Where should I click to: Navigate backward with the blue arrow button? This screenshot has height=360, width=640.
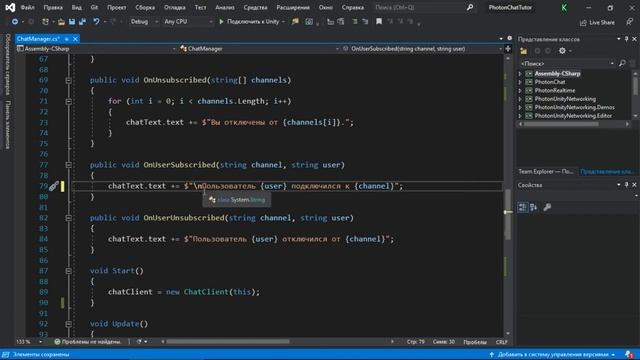(14, 22)
